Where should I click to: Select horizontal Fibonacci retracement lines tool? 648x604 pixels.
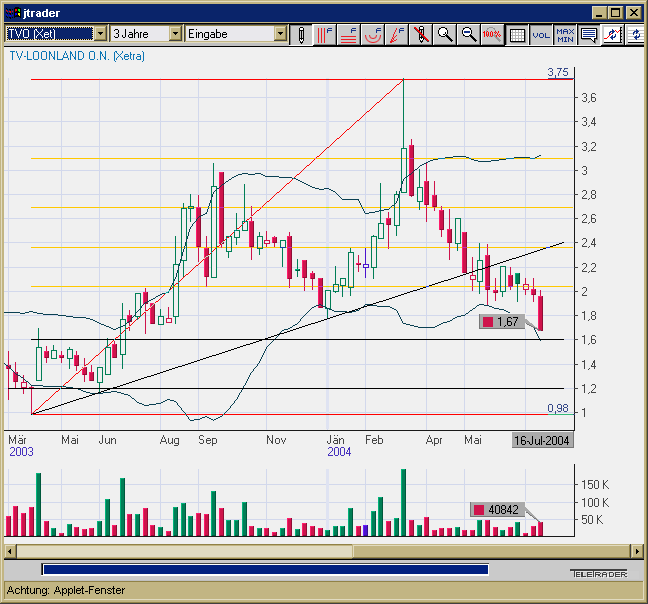coord(349,34)
